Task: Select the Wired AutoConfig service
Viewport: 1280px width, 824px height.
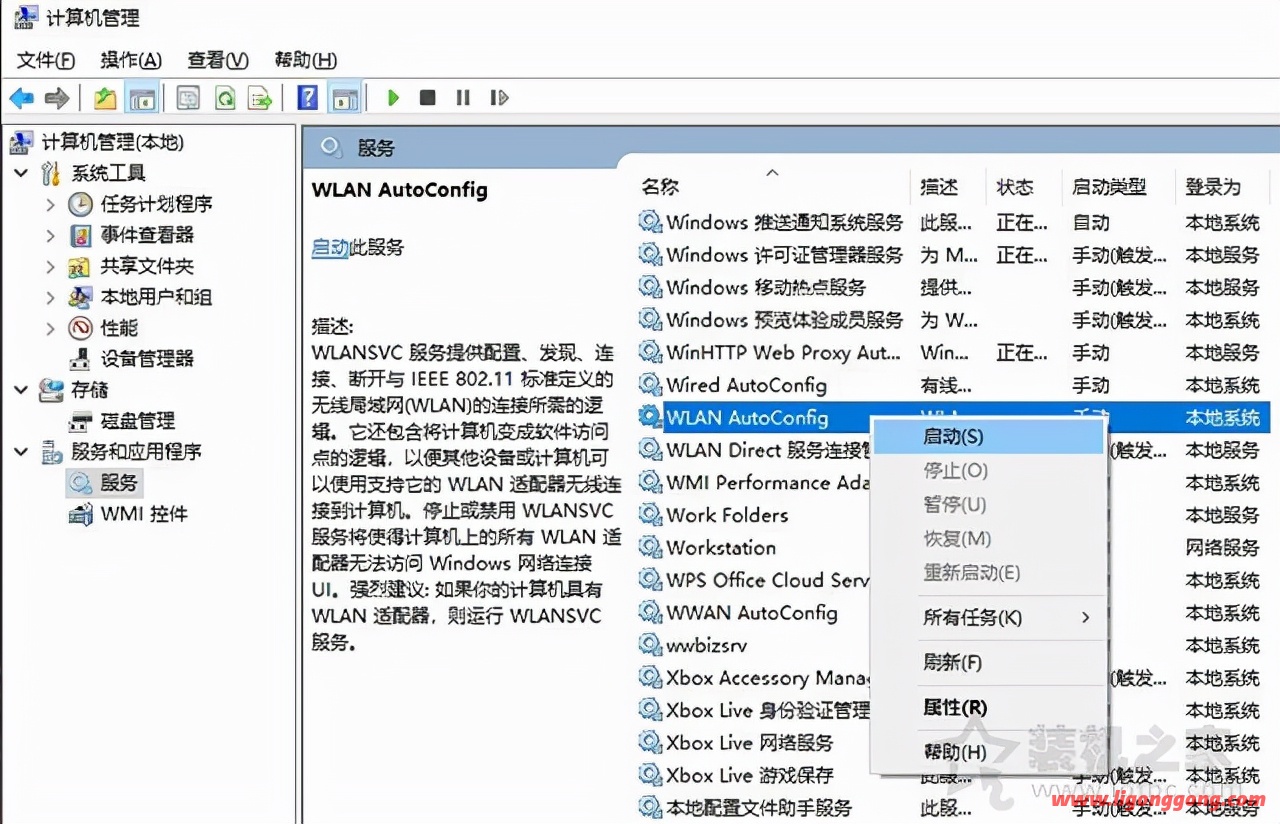Action: point(953,385)
